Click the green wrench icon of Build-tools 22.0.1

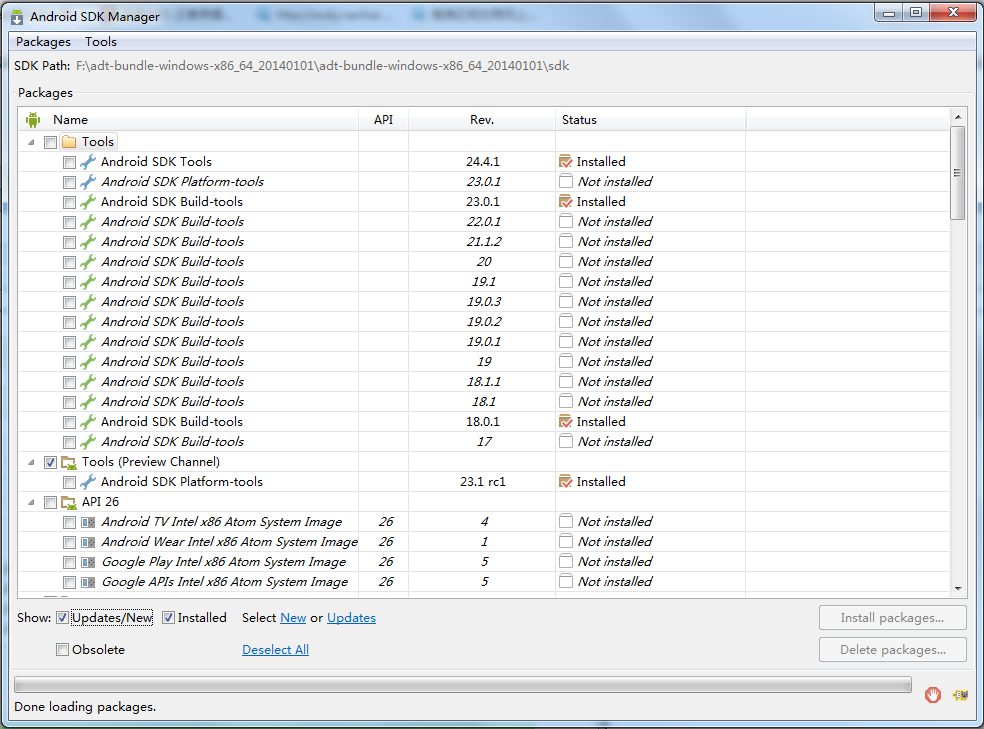point(88,222)
